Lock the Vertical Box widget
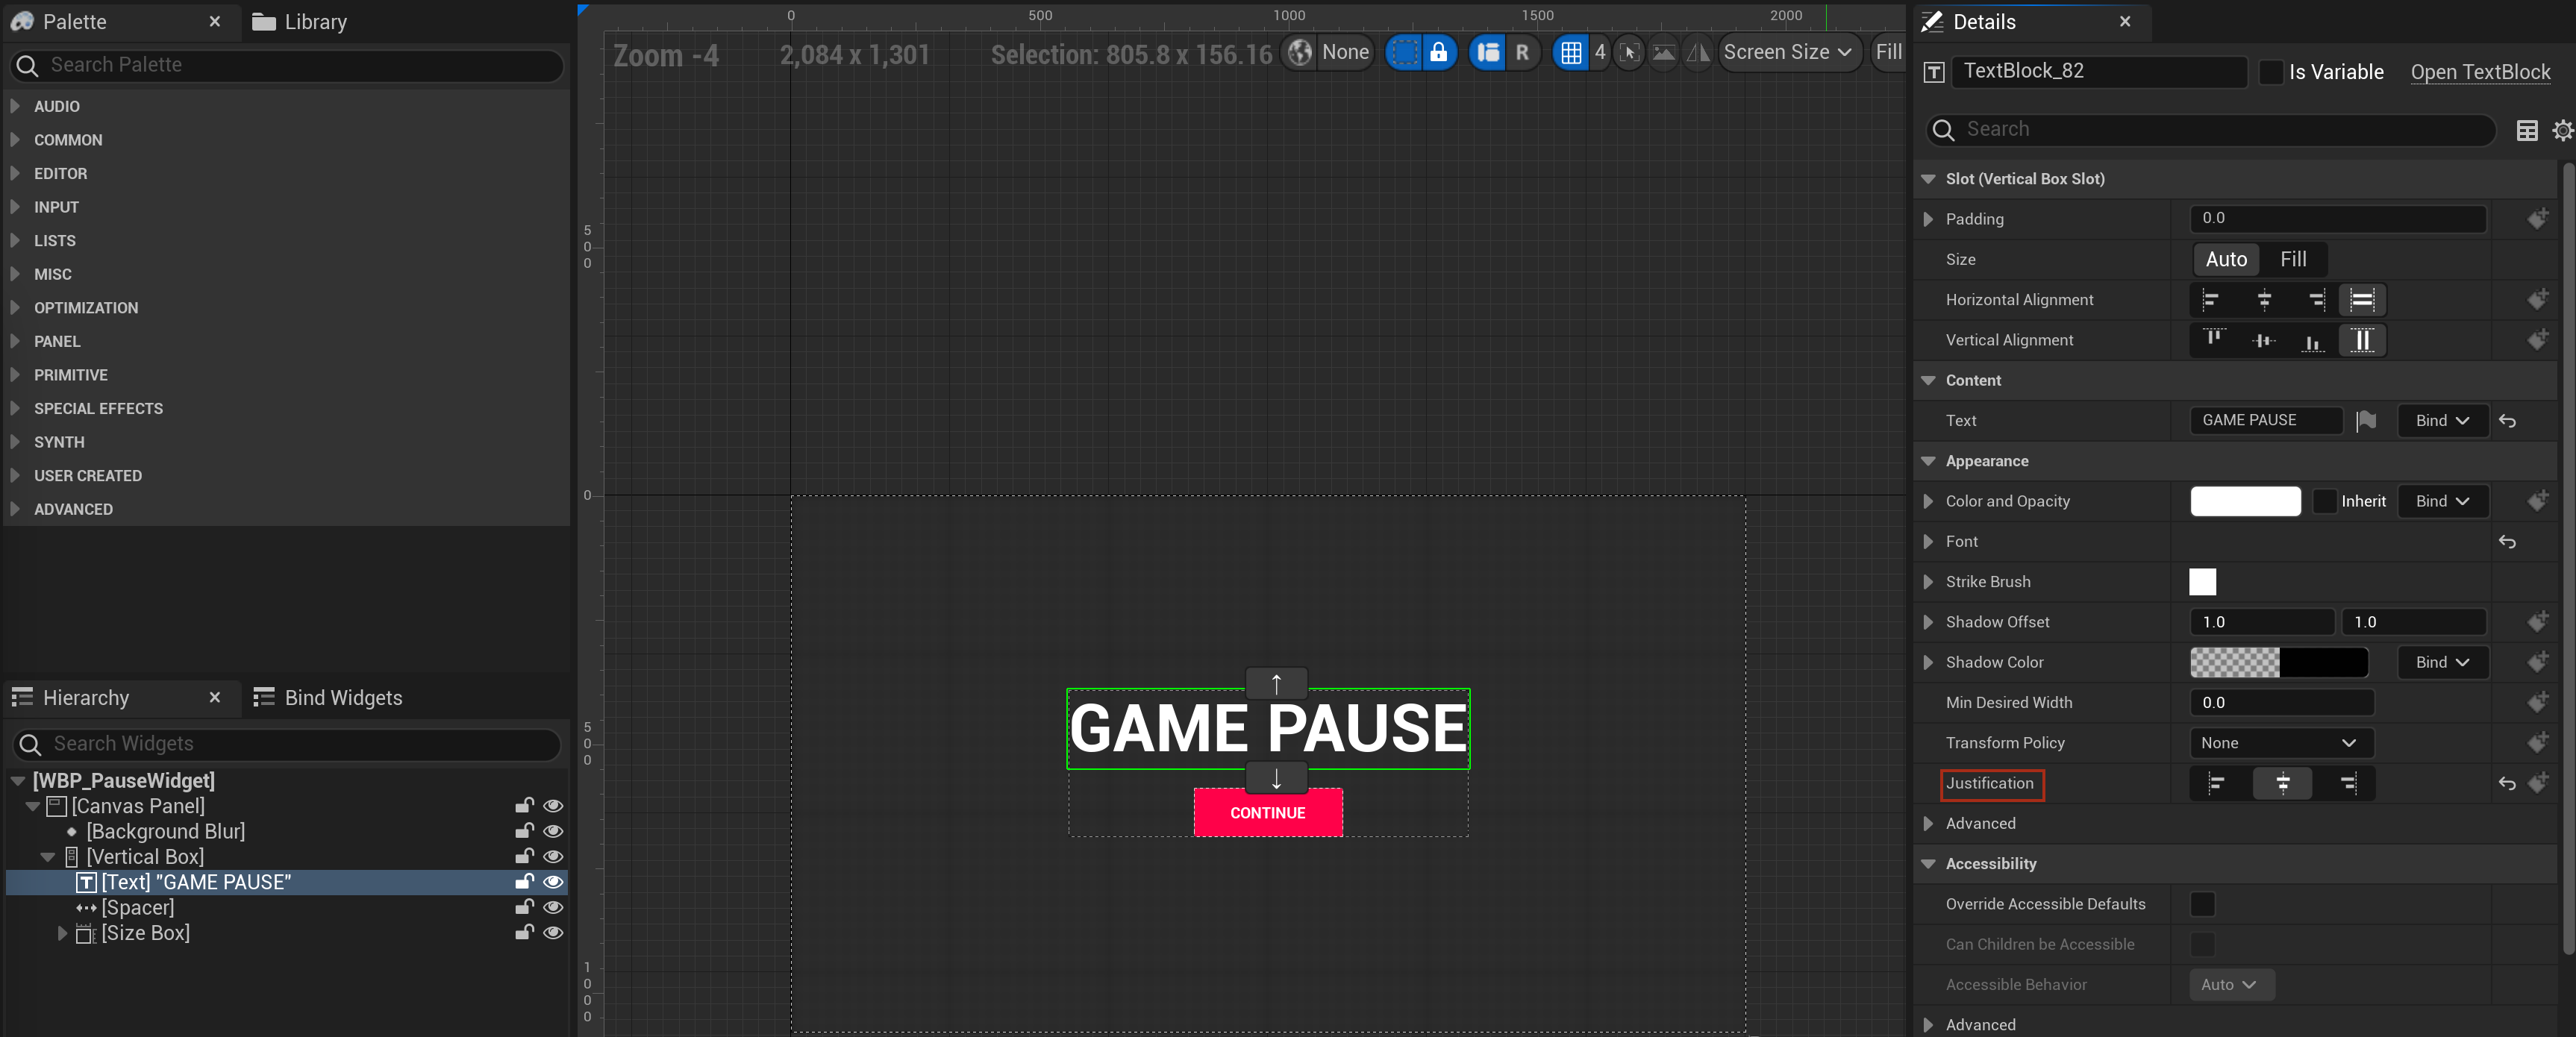The image size is (2576, 1037). tap(524, 857)
